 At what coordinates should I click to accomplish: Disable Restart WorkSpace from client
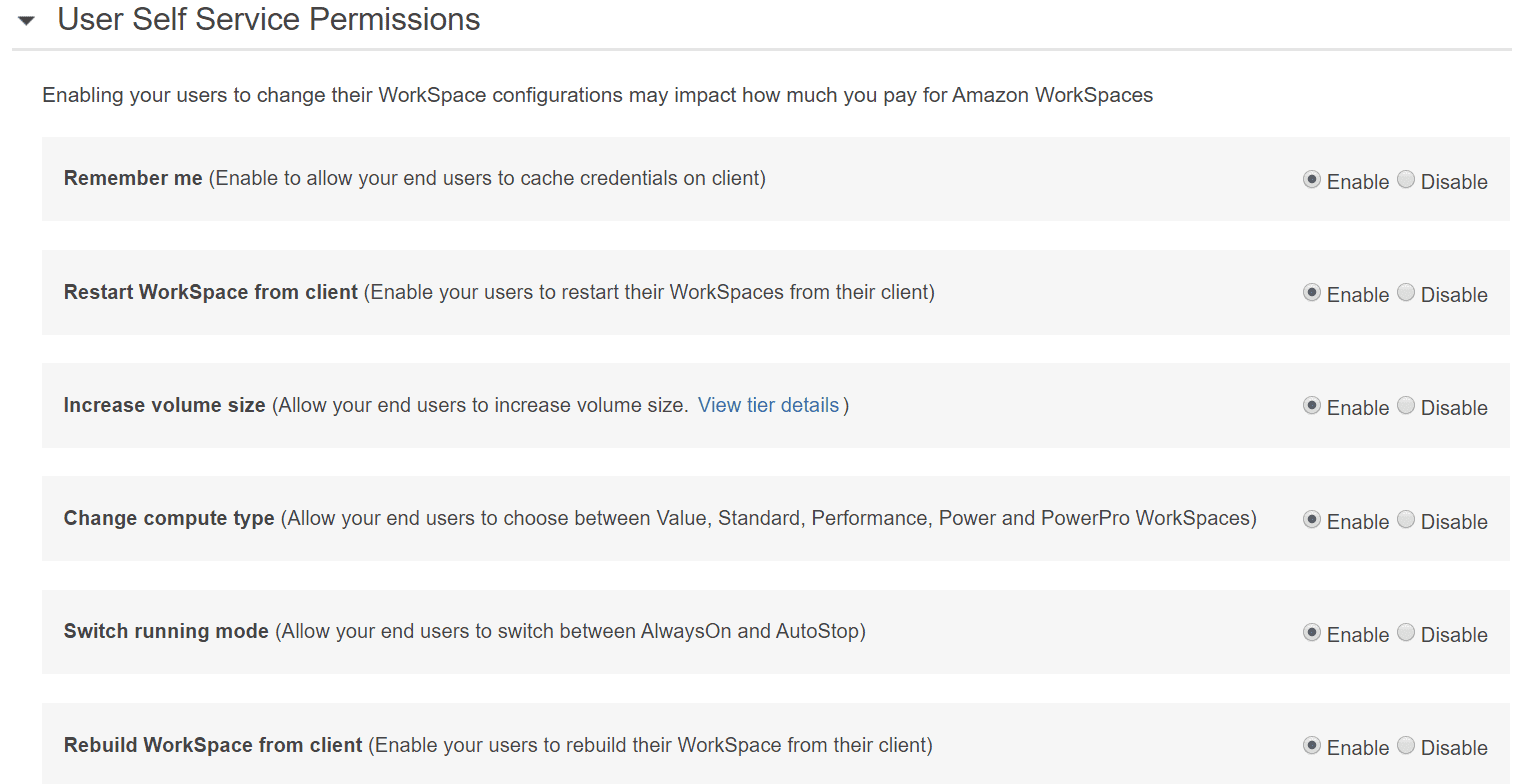pos(1406,293)
